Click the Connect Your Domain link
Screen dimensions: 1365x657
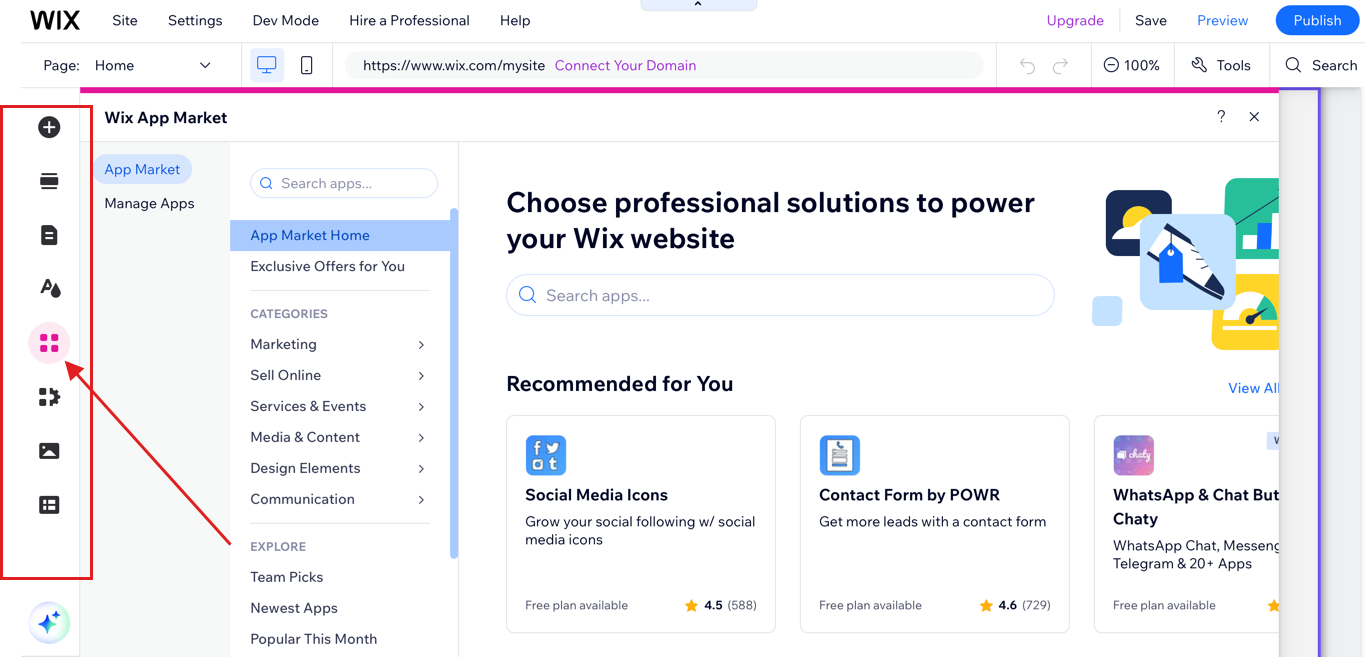625,65
